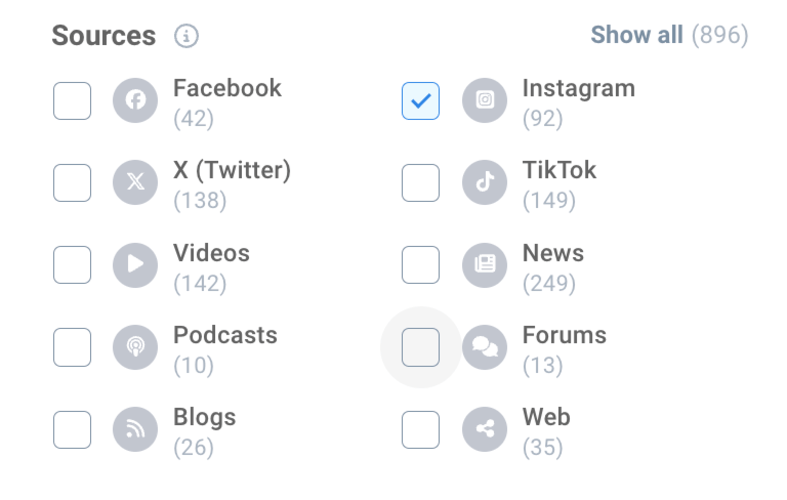Click the Videos play icon
Viewport: 787px width, 500px height.
click(135, 265)
